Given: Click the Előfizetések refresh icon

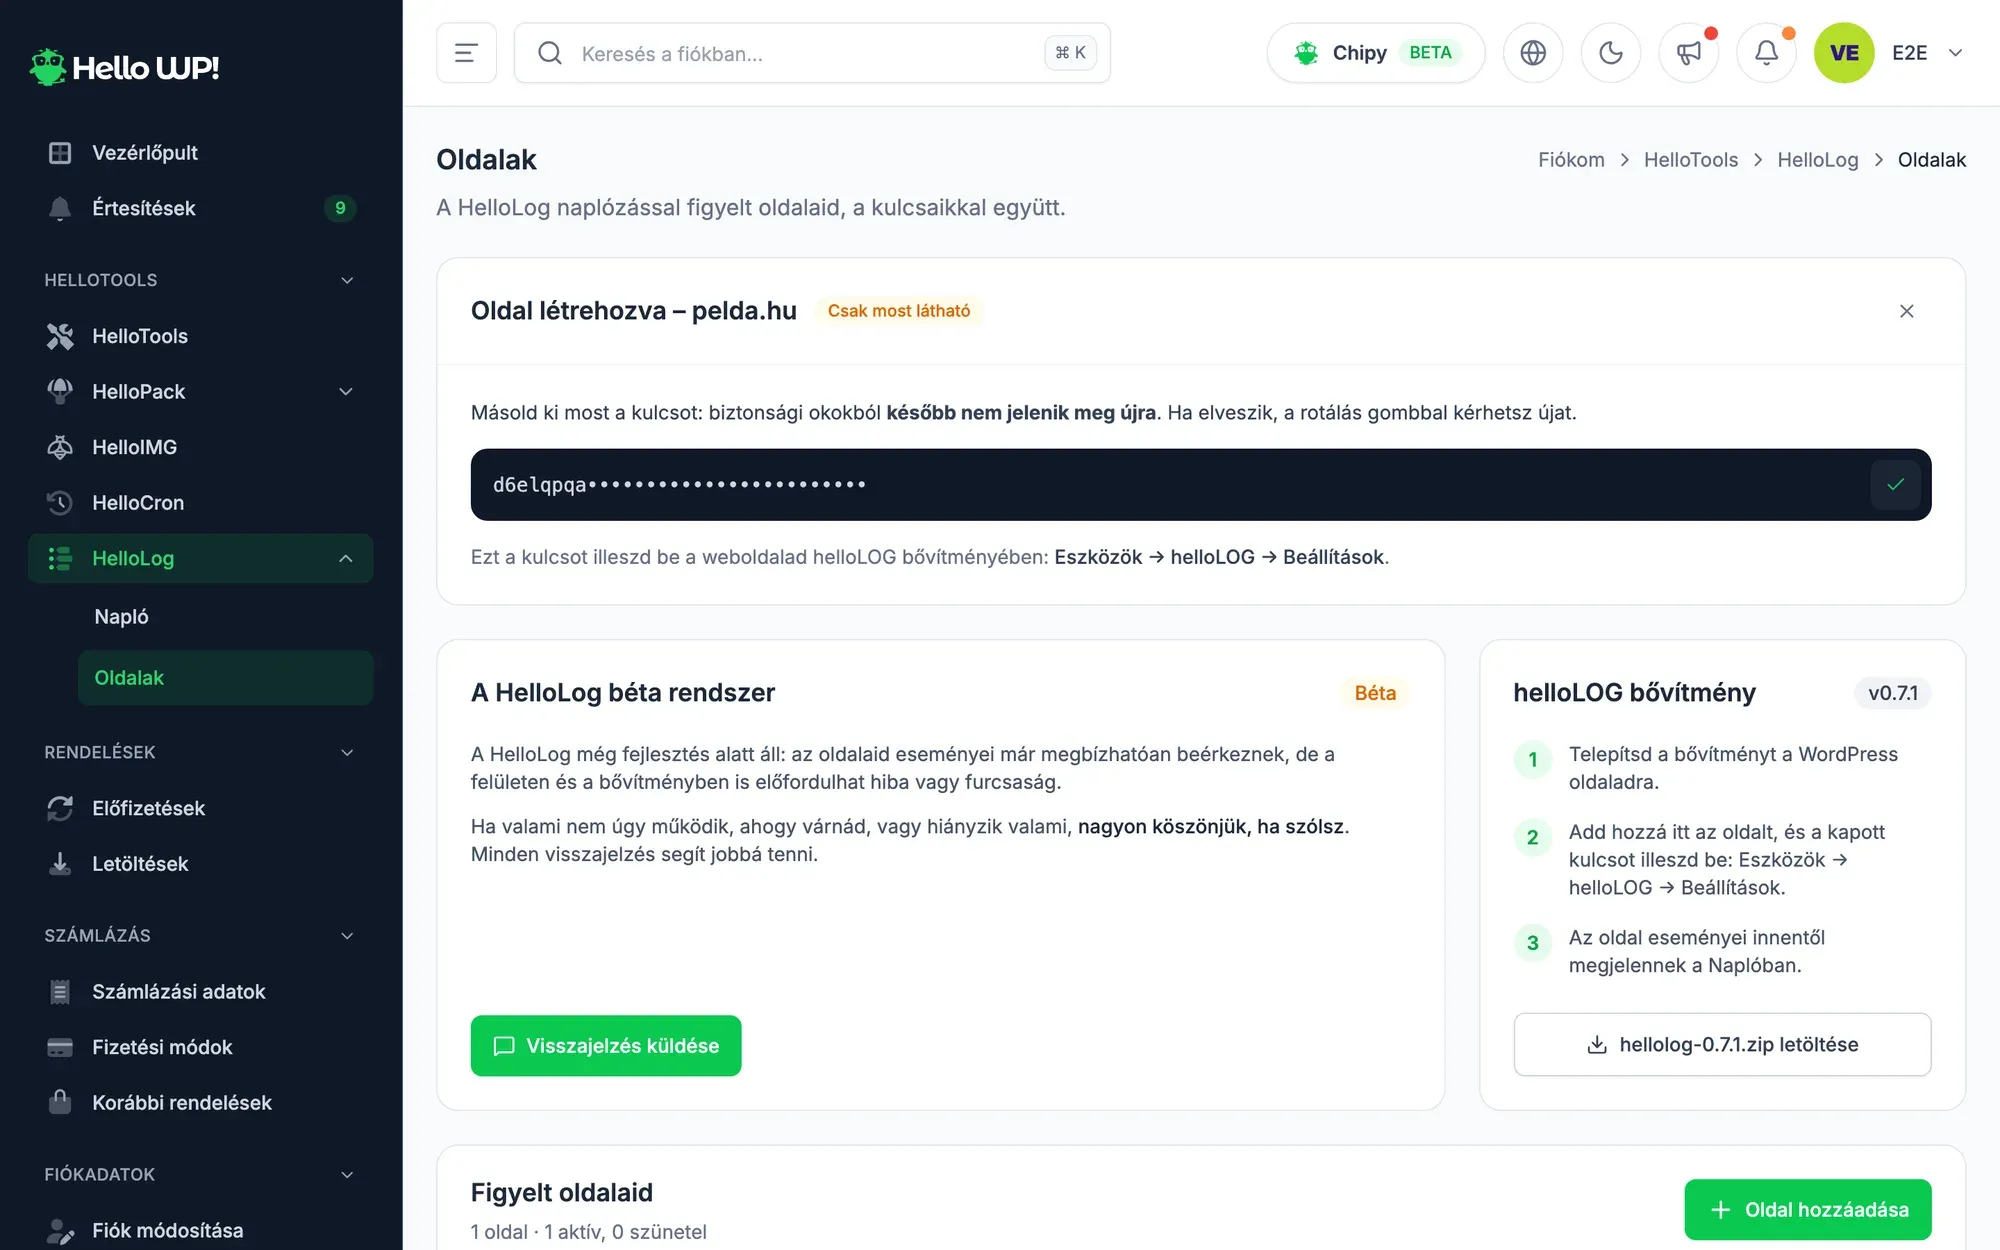Looking at the screenshot, I should (60, 808).
